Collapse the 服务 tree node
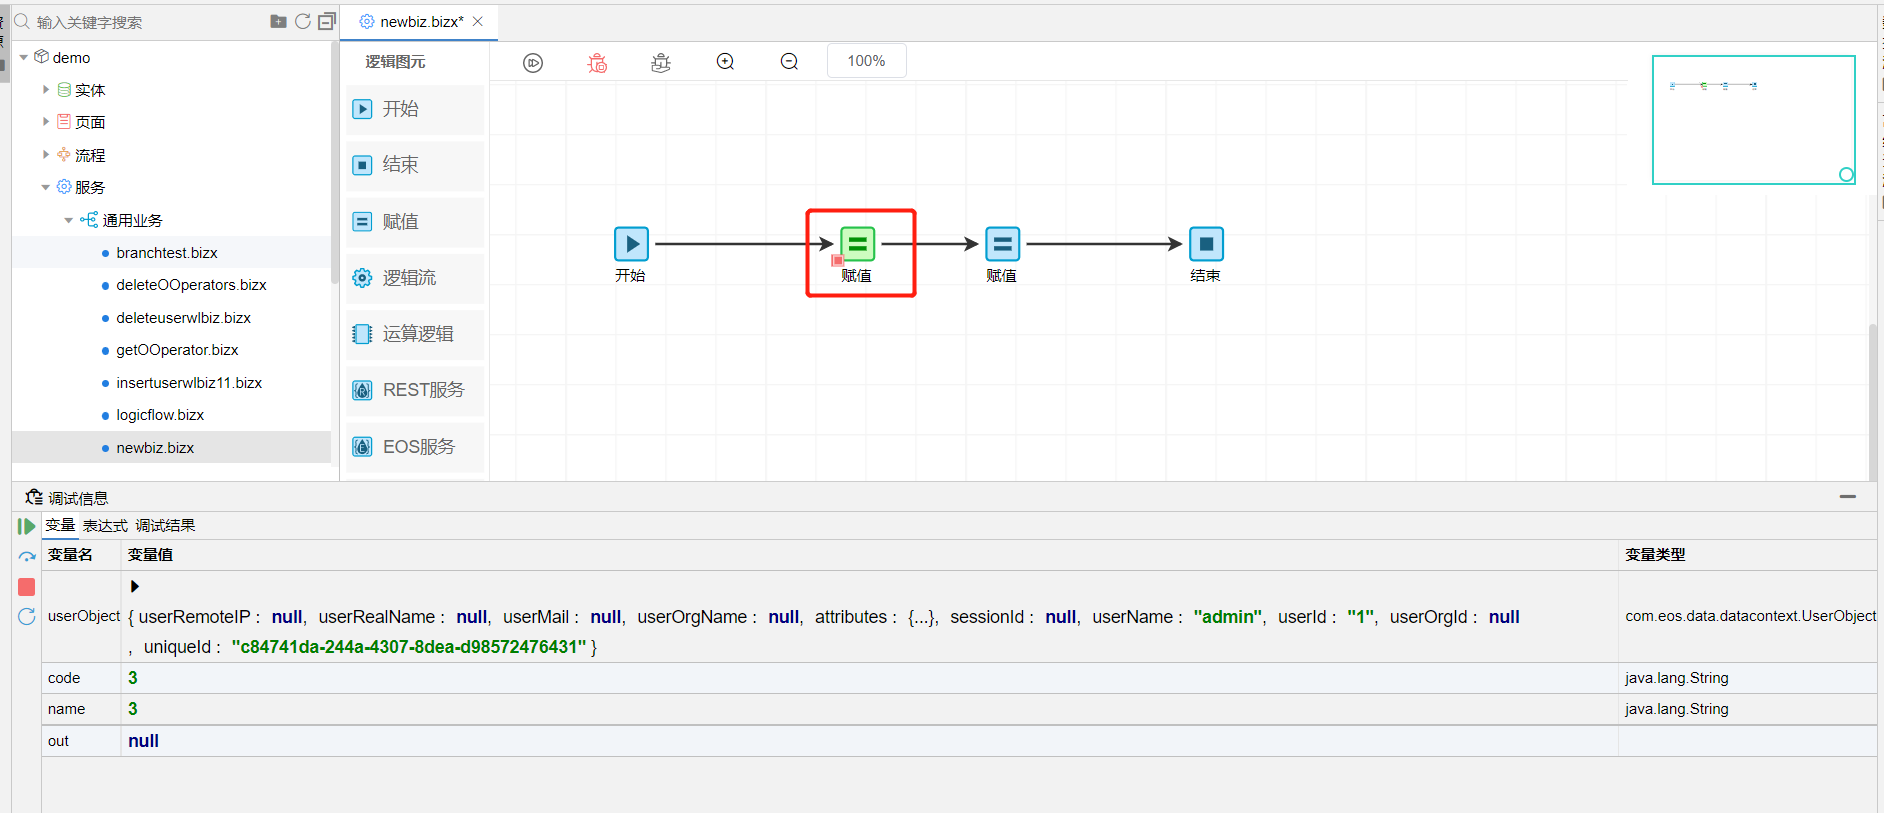This screenshot has height=813, width=1884. point(46,187)
